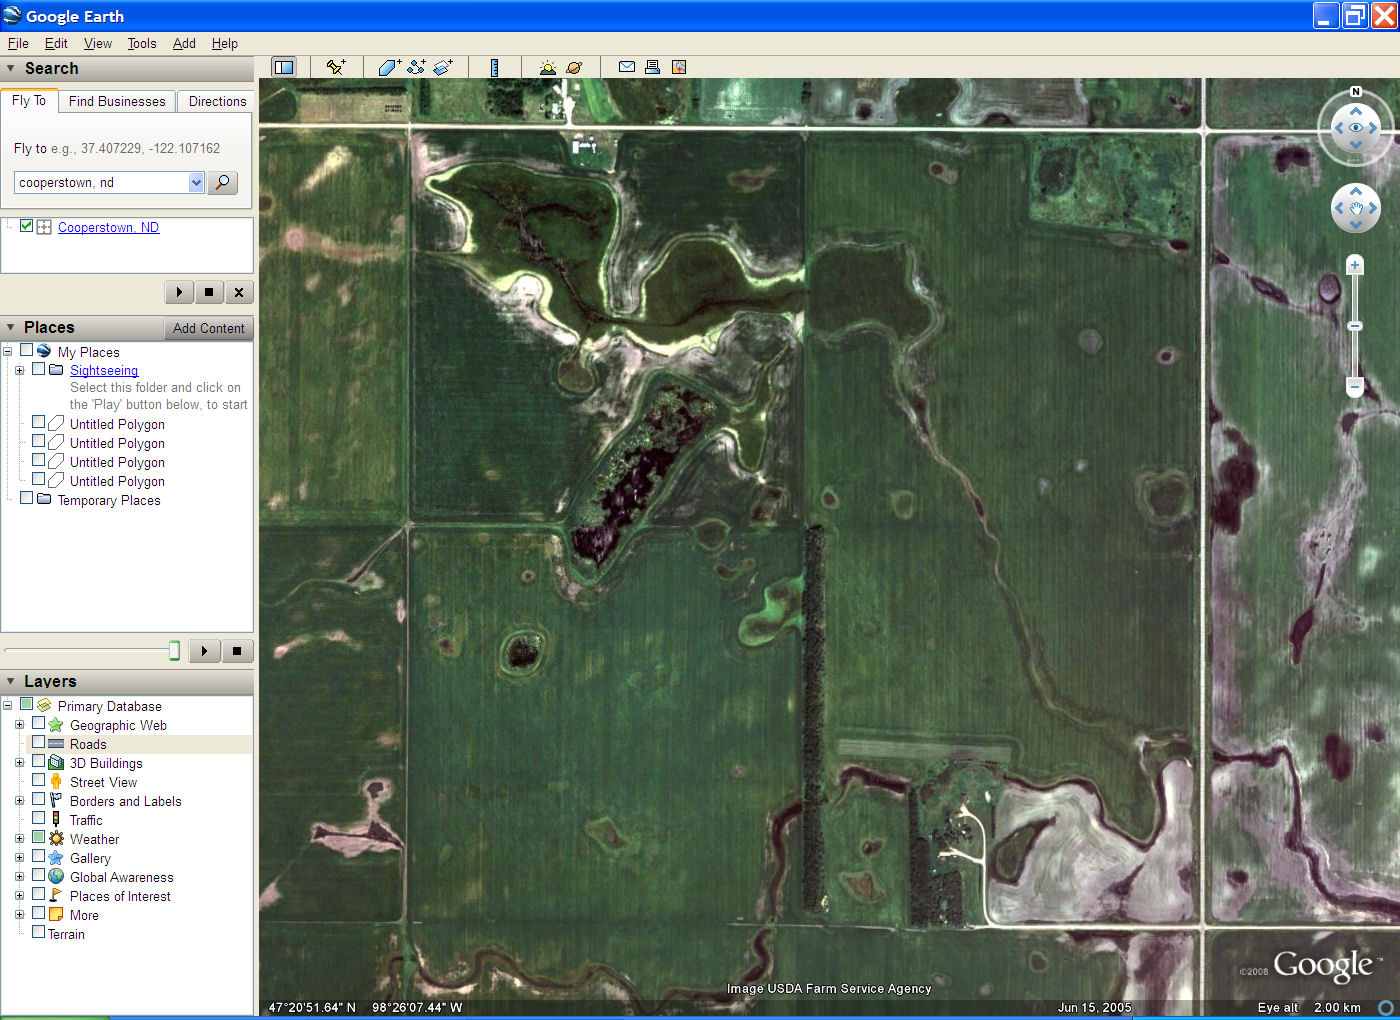Screen dimensions: 1400x1020
Task: Open the Edit menu
Action: pyautogui.click(x=56, y=44)
